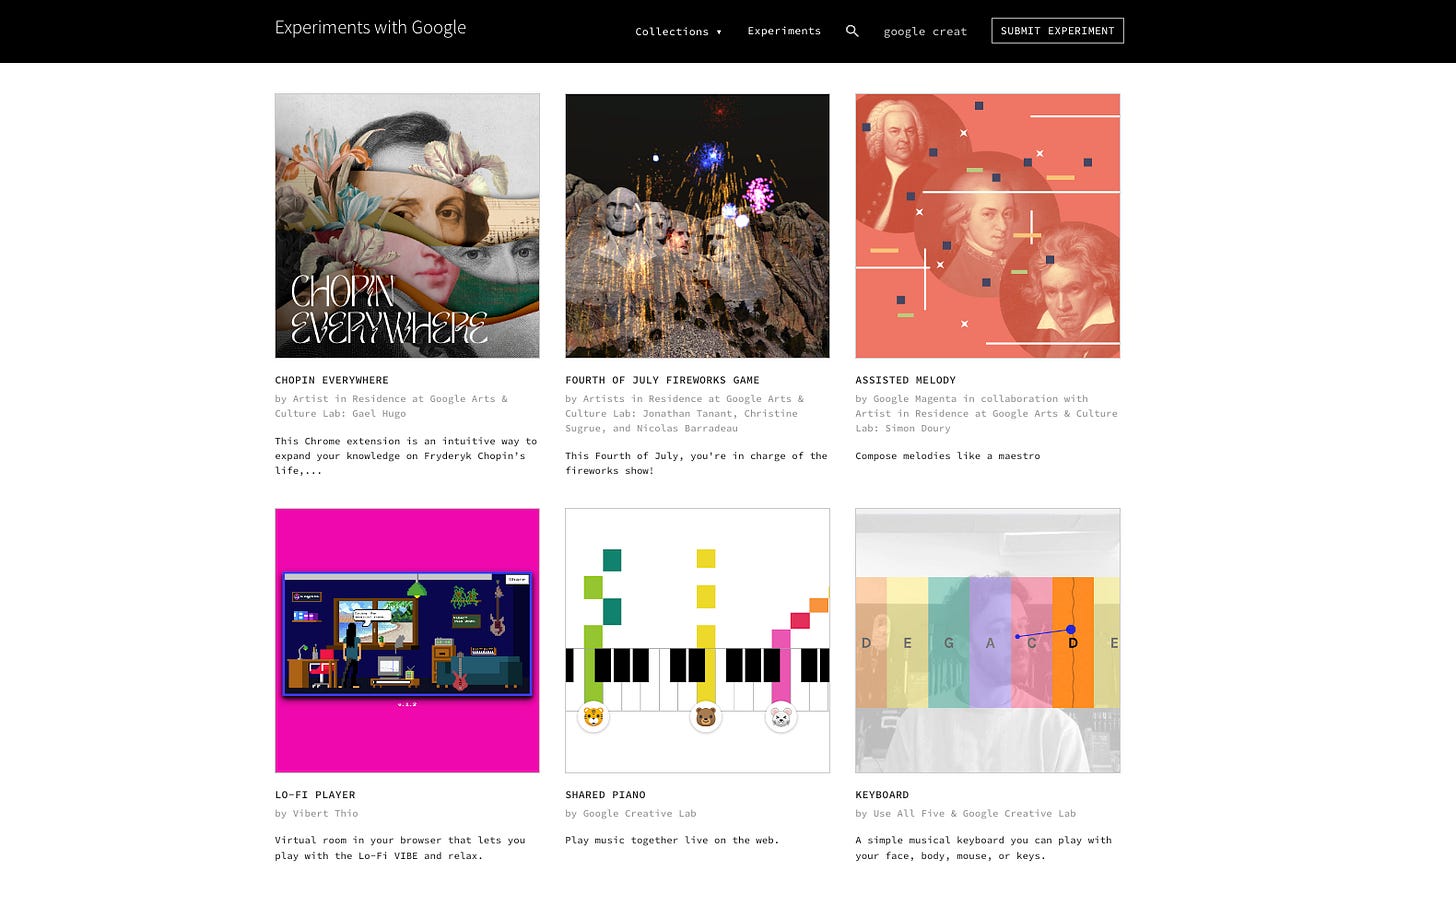Image resolution: width=1456 pixels, height=909 pixels.
Task: Select description 'Compose melodies like a maestro'
Action: [x=947, y=456]
